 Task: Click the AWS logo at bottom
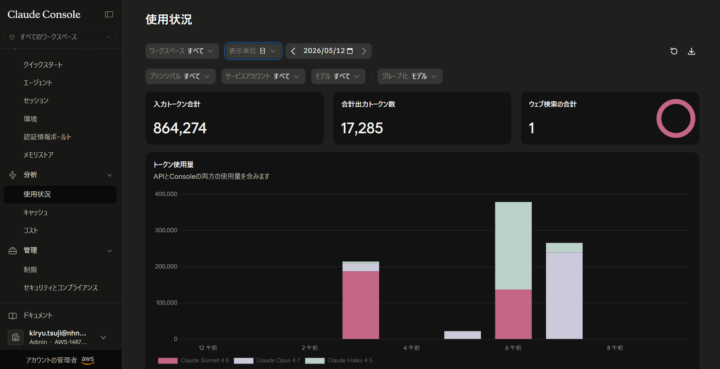tap(88, 360)
